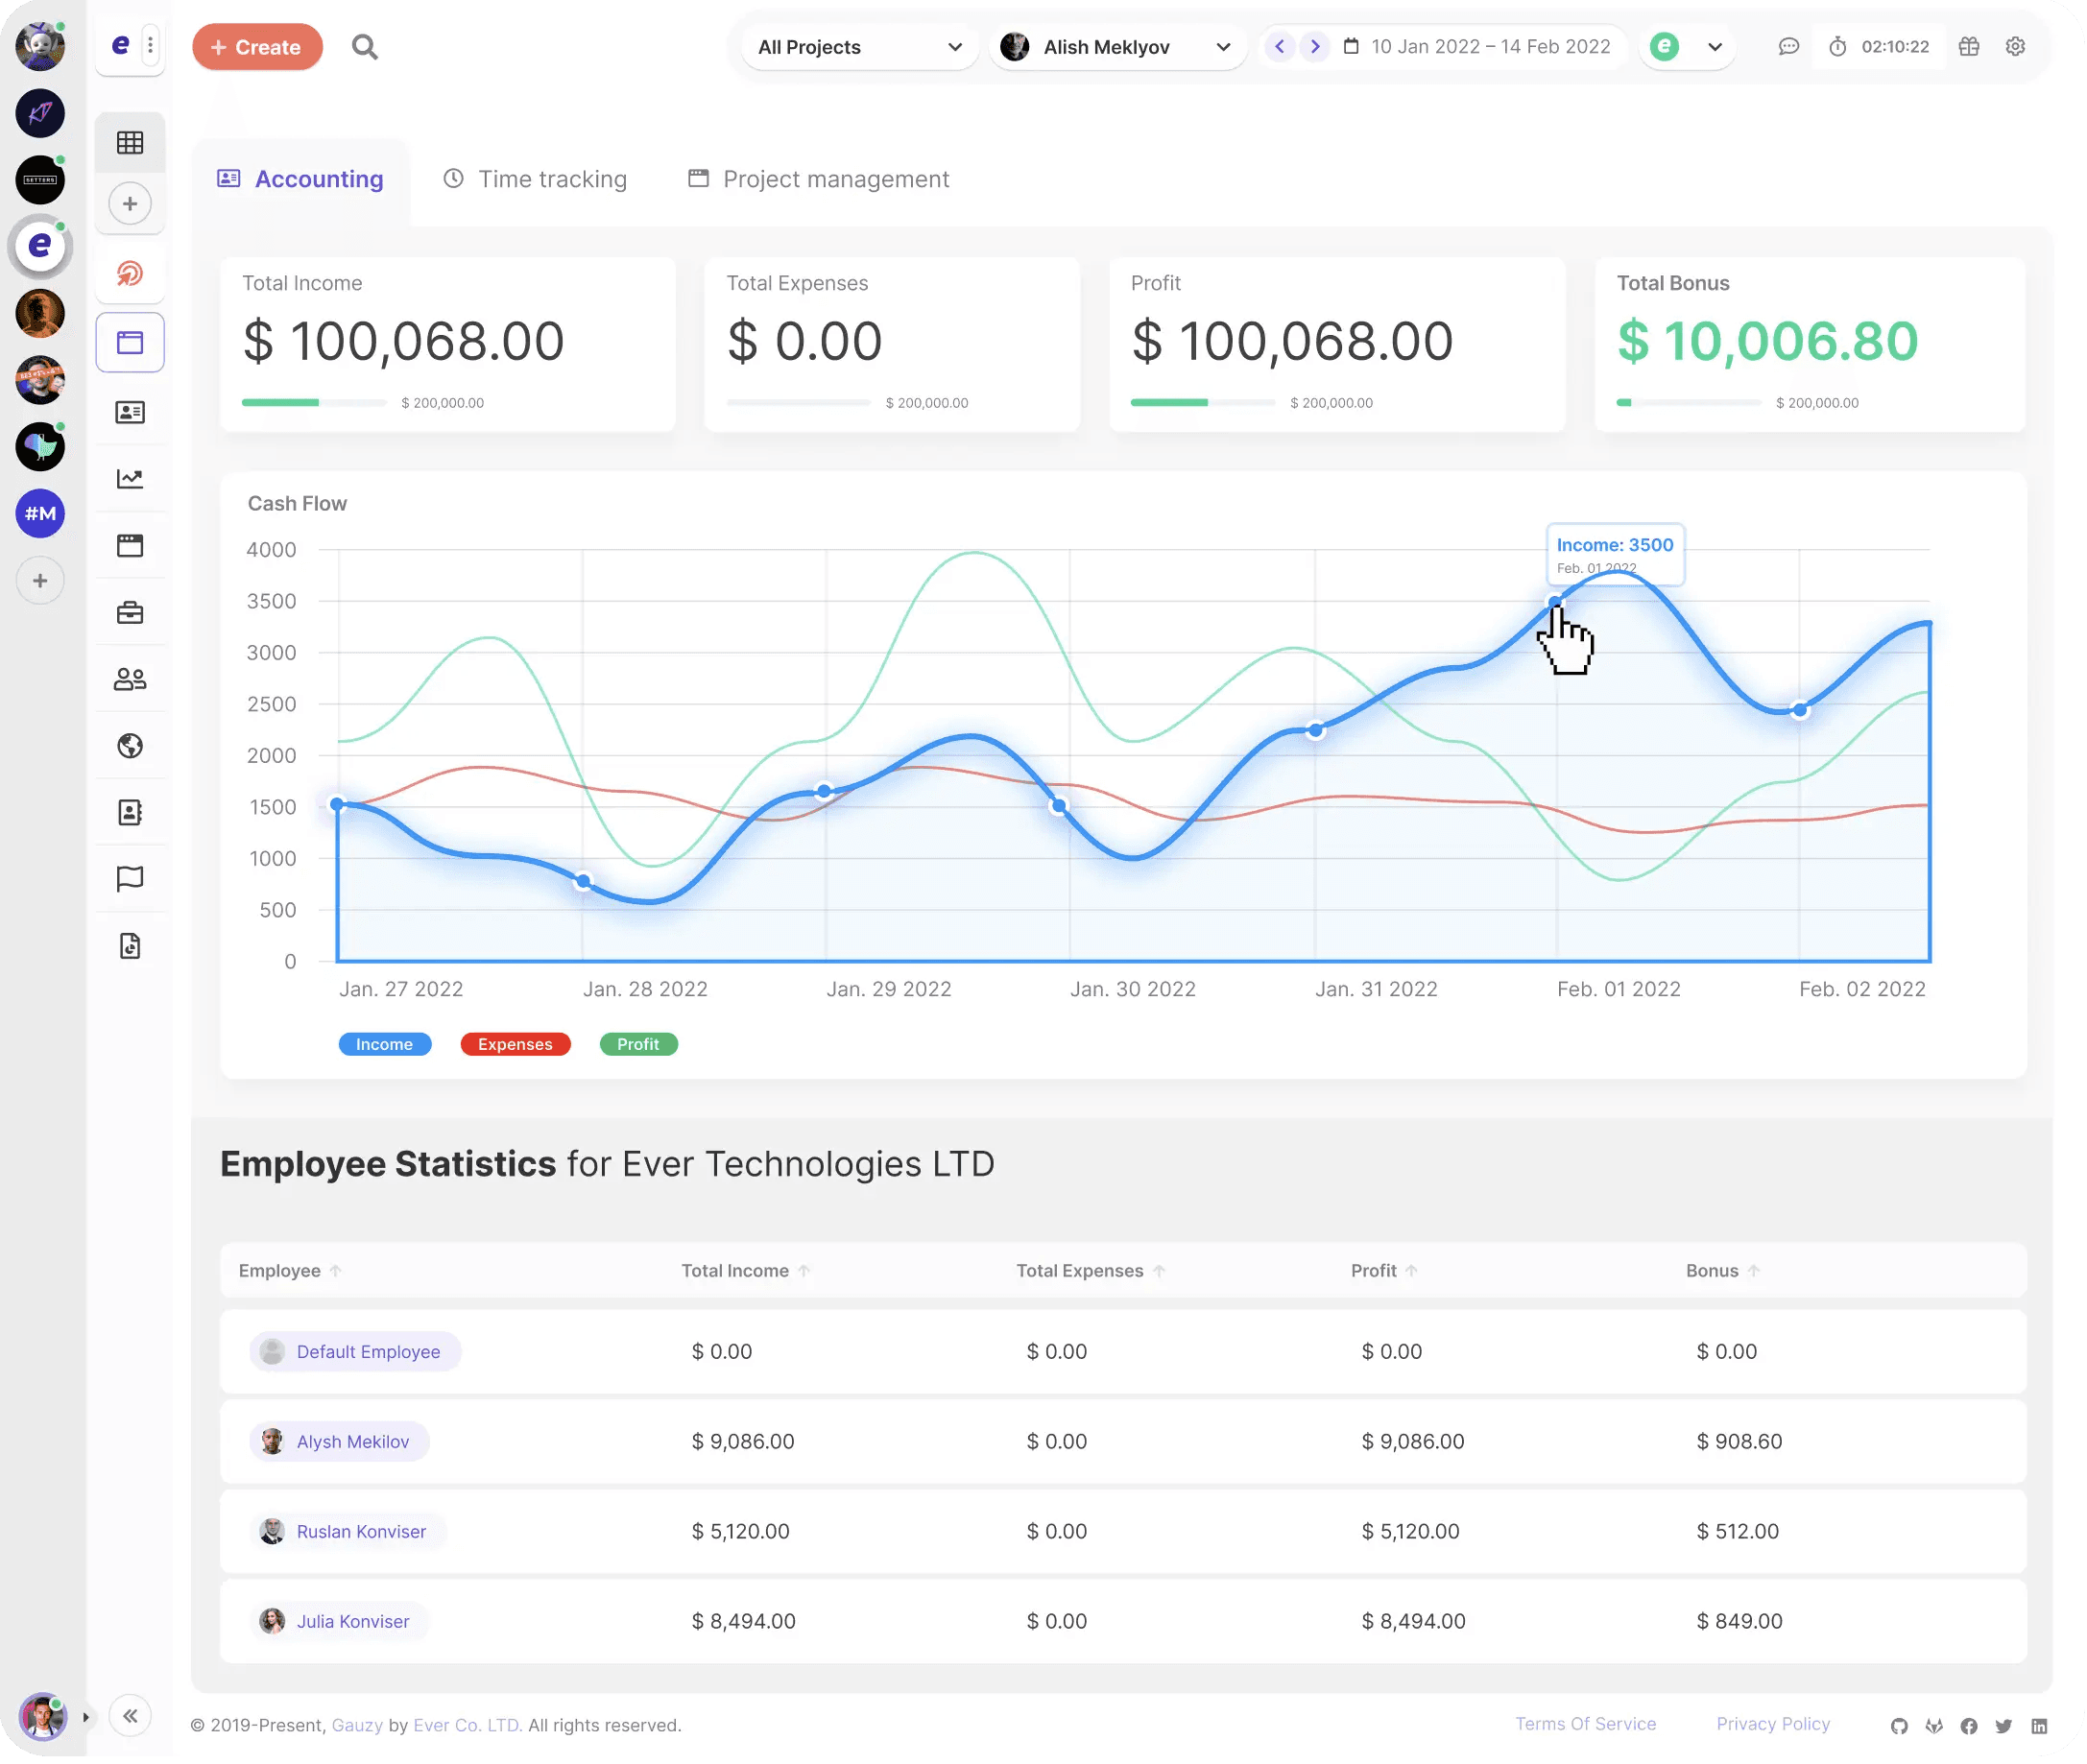Open the chat messages icon

[x=1788, y=47]
